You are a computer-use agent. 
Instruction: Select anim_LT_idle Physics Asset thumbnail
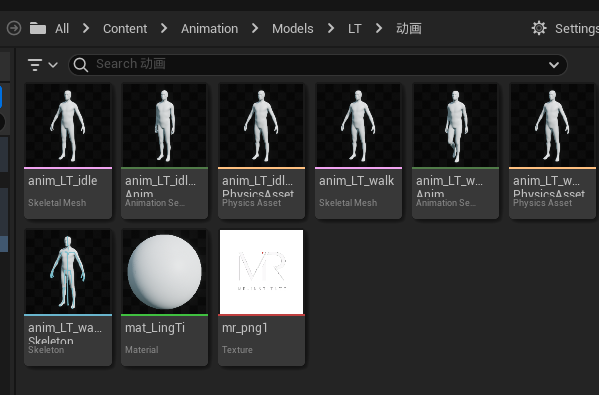pyautogui.click(x=262, y=125)
